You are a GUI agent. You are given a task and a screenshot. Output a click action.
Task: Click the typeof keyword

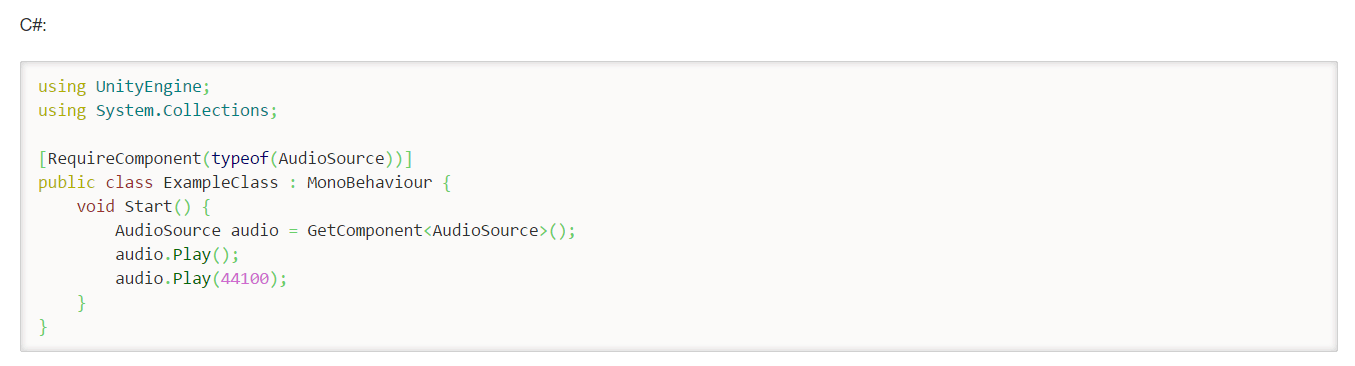click(240, 159)
